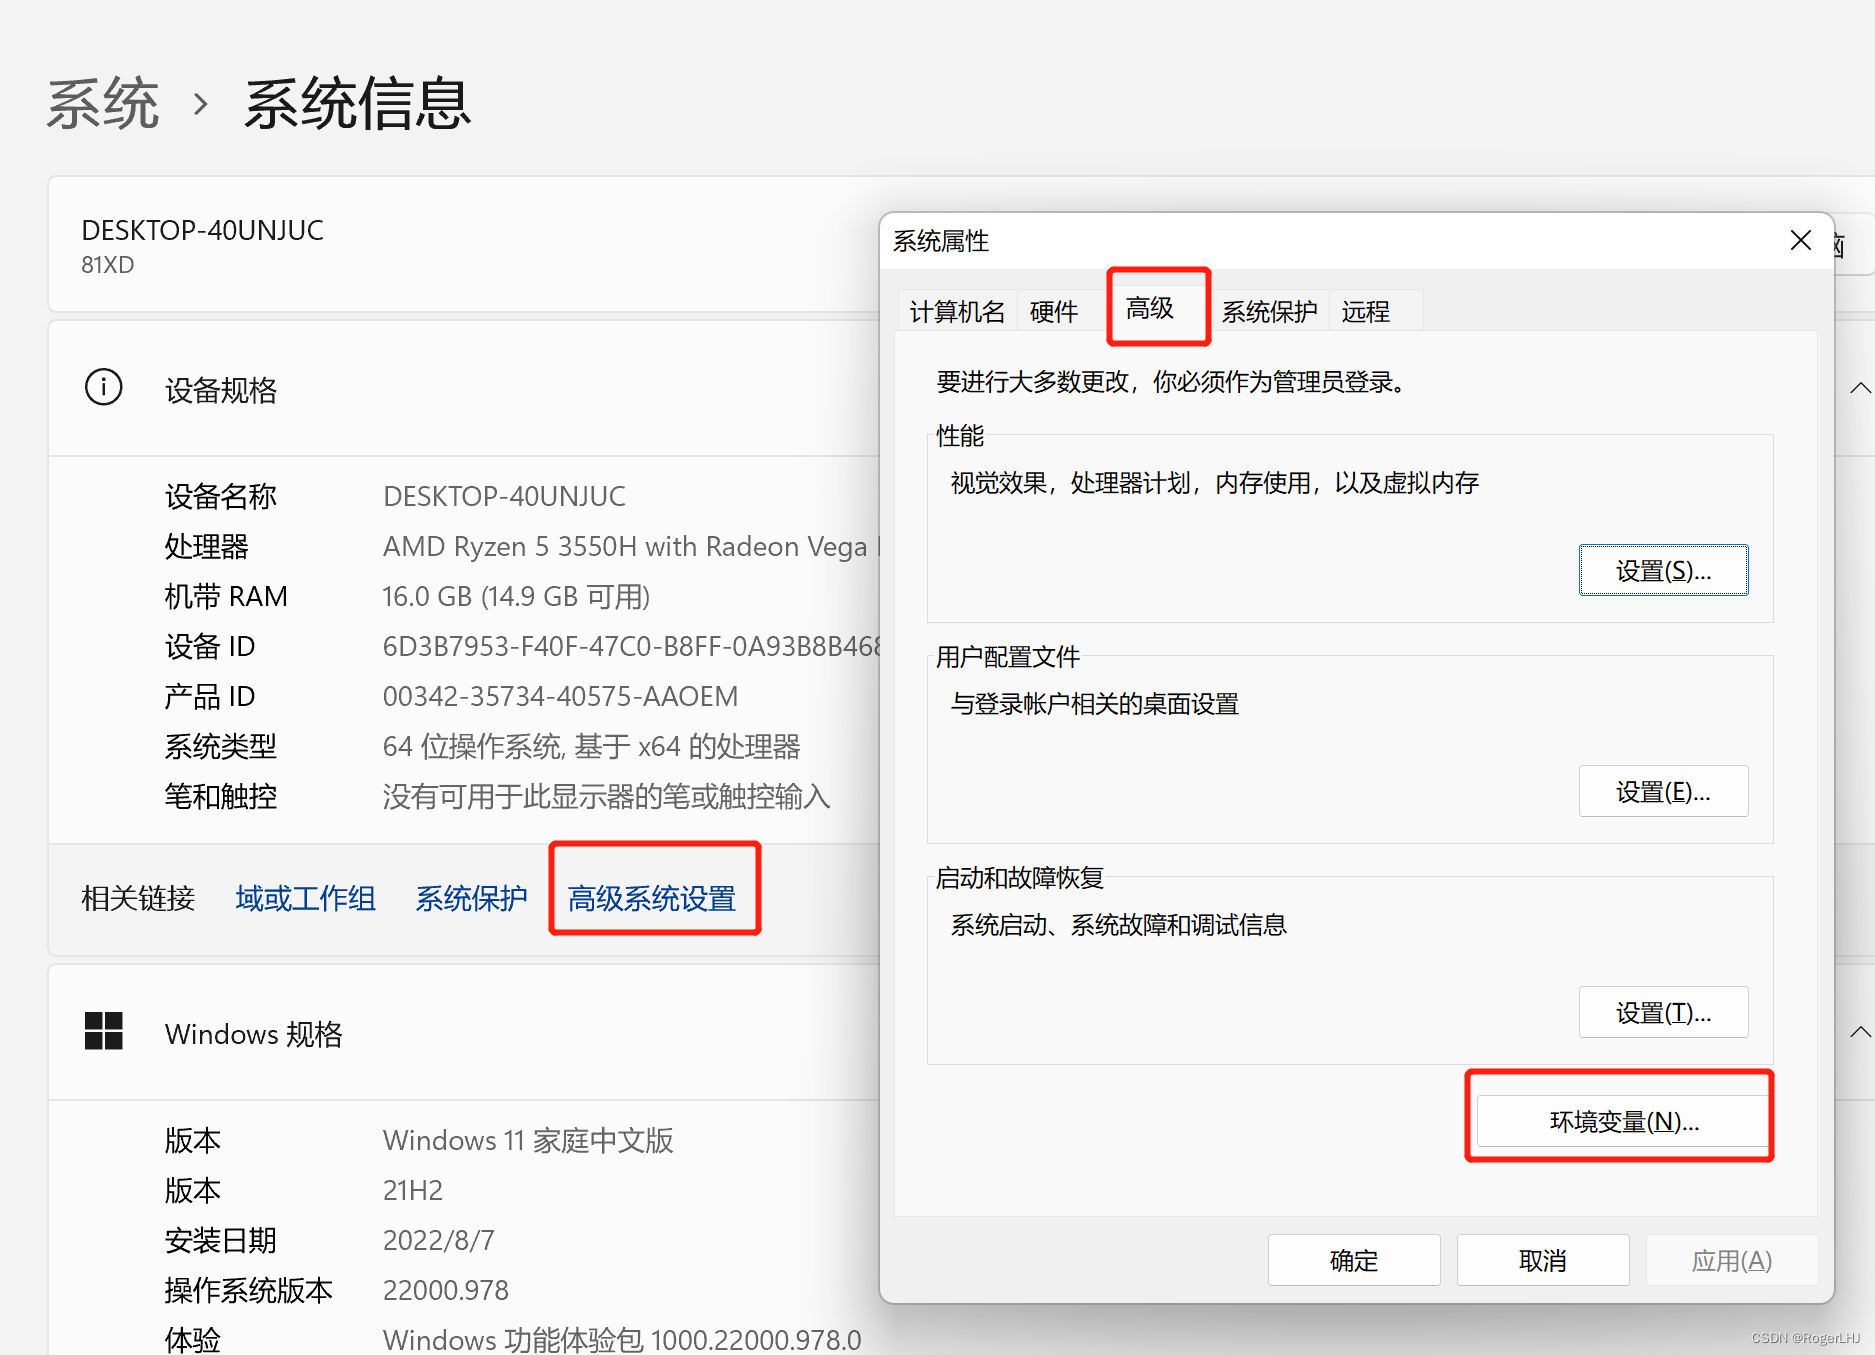Open the 高级系统设置 link
This screenshot has width=1875, height=1355.
tap(652, 898)
